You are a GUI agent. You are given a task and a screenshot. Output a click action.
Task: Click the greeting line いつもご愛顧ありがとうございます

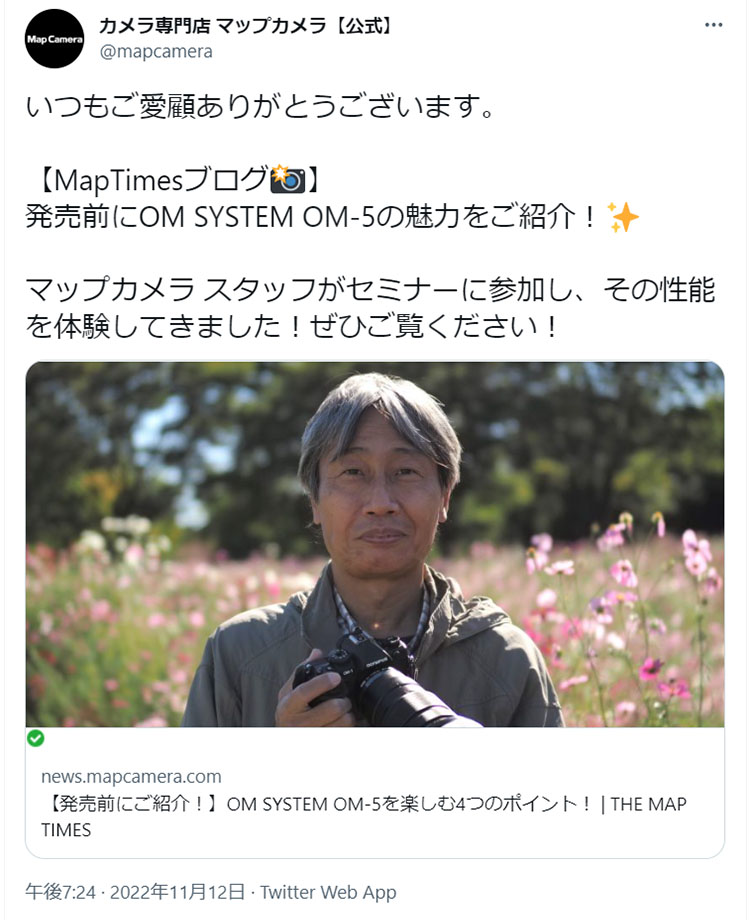(x=262, y=107)
